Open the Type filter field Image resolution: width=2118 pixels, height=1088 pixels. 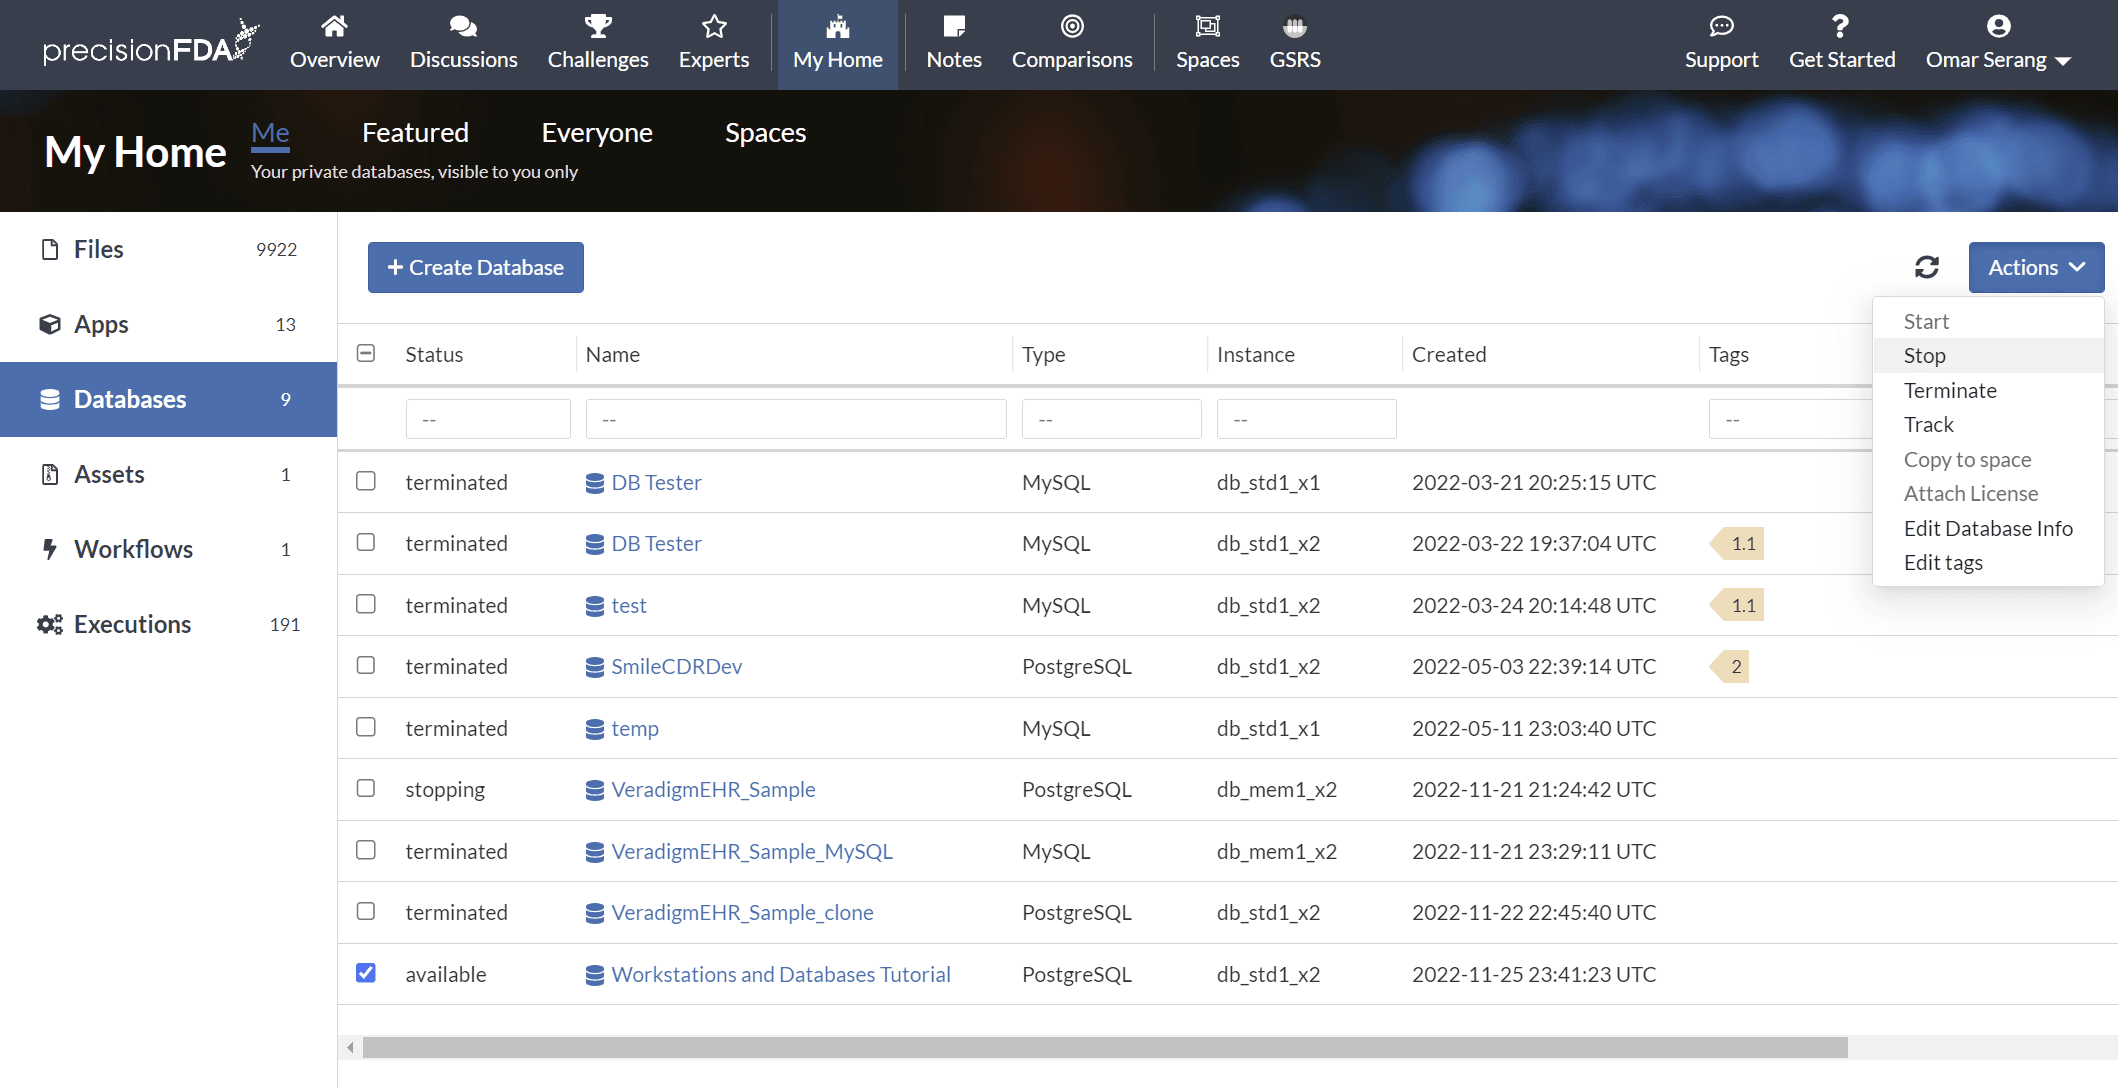[x=1111, y=419]
